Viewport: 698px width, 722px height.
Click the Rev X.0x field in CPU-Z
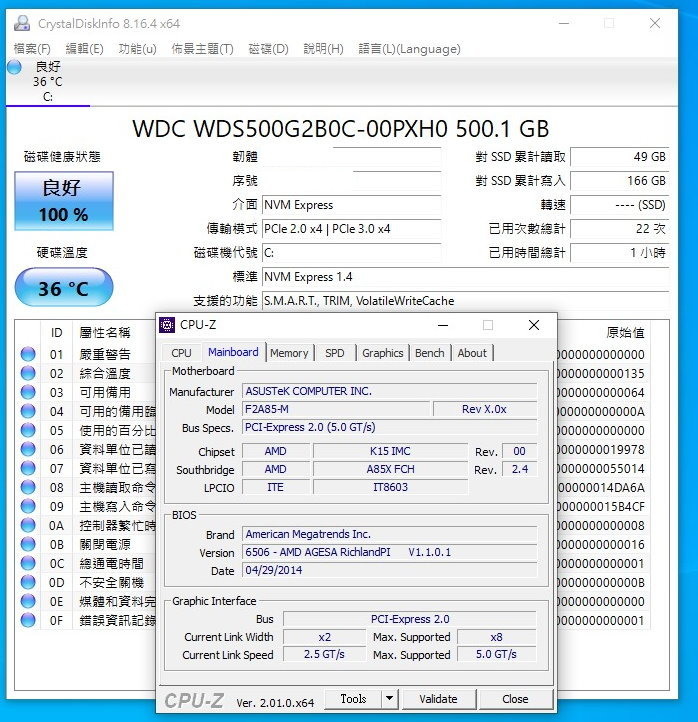[x=485, y=409]
